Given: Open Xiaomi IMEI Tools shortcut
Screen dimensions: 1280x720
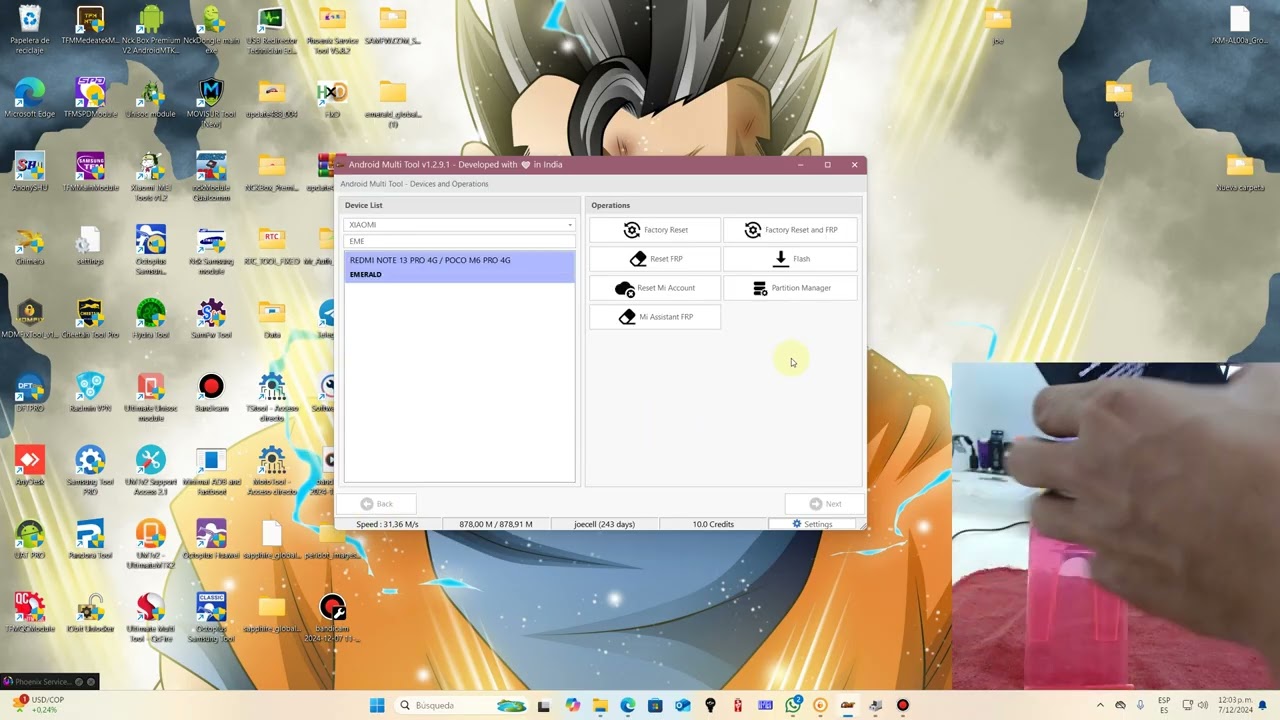Looking at the screenshot, I should pos(151,177).
